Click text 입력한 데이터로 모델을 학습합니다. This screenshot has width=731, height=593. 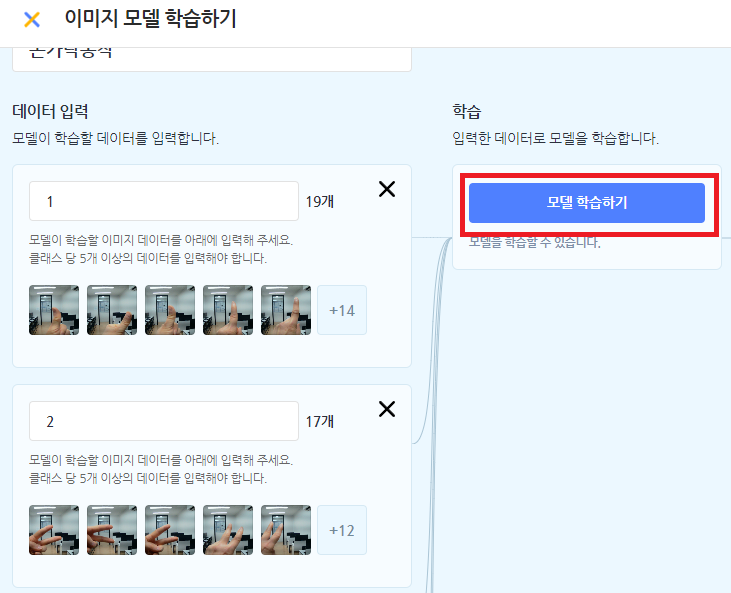(x=556, y=138)
